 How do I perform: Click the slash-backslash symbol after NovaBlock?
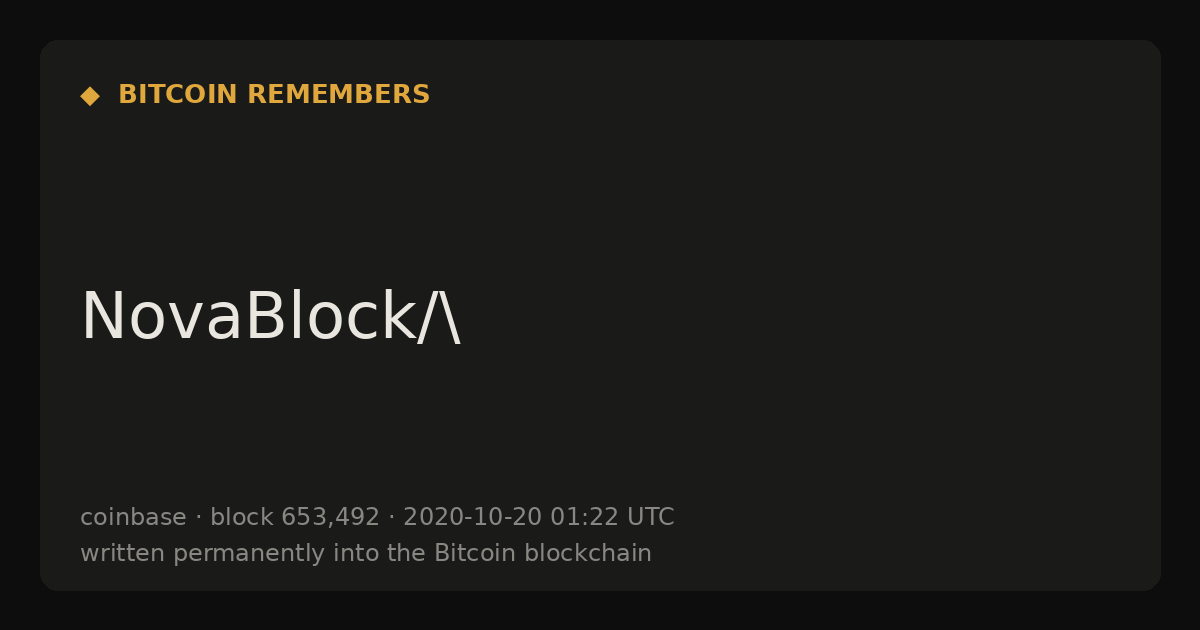tap(439, 317)
